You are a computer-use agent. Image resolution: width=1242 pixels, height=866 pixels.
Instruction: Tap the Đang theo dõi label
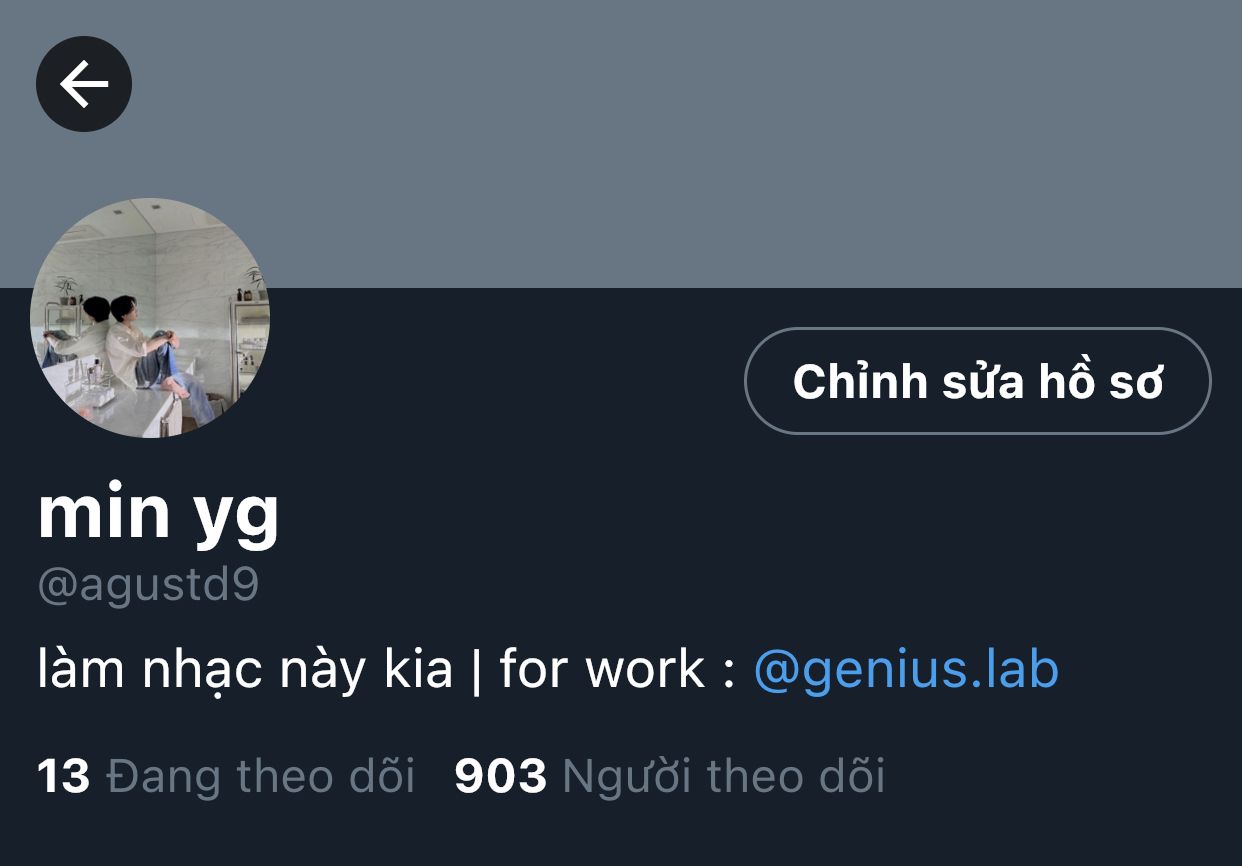pos(260,776)
